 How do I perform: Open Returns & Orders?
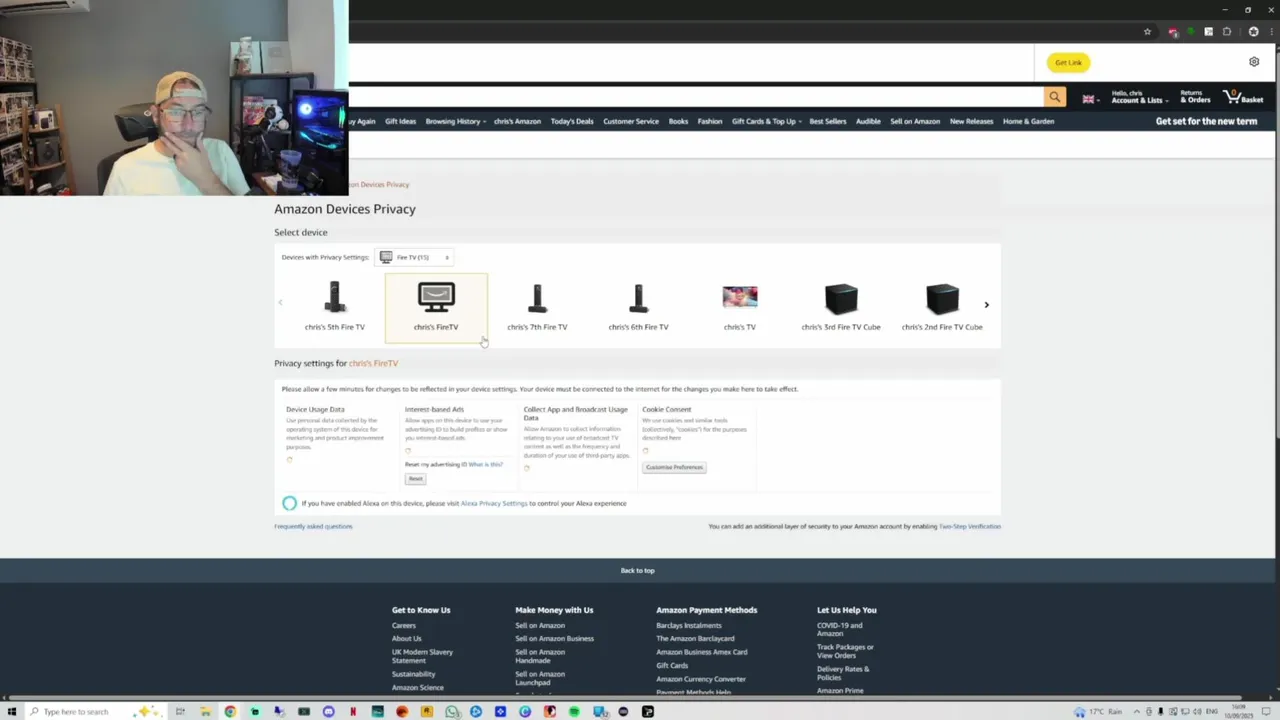pos(1195,97)
